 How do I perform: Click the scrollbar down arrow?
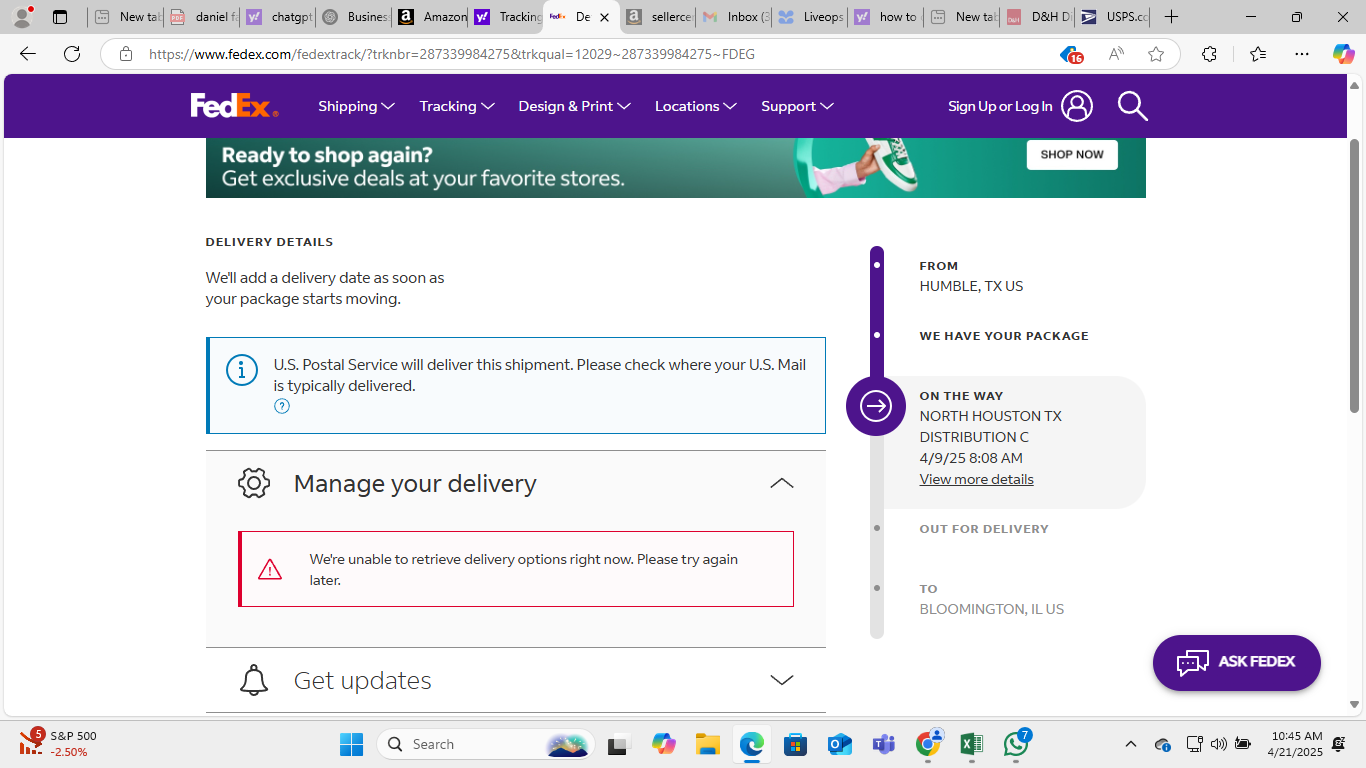tap(1355, 705)
